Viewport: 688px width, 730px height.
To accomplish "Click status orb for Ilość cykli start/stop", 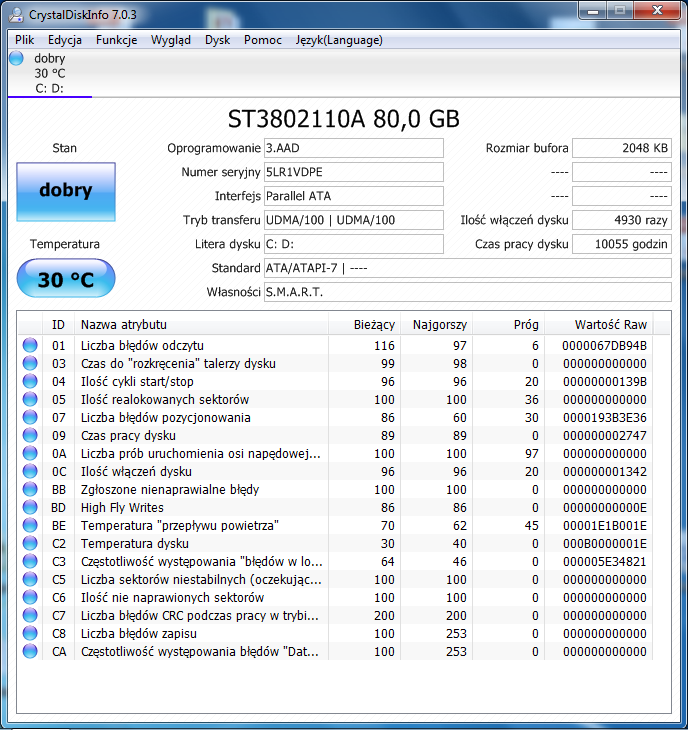I will click(x=30, y=381).
